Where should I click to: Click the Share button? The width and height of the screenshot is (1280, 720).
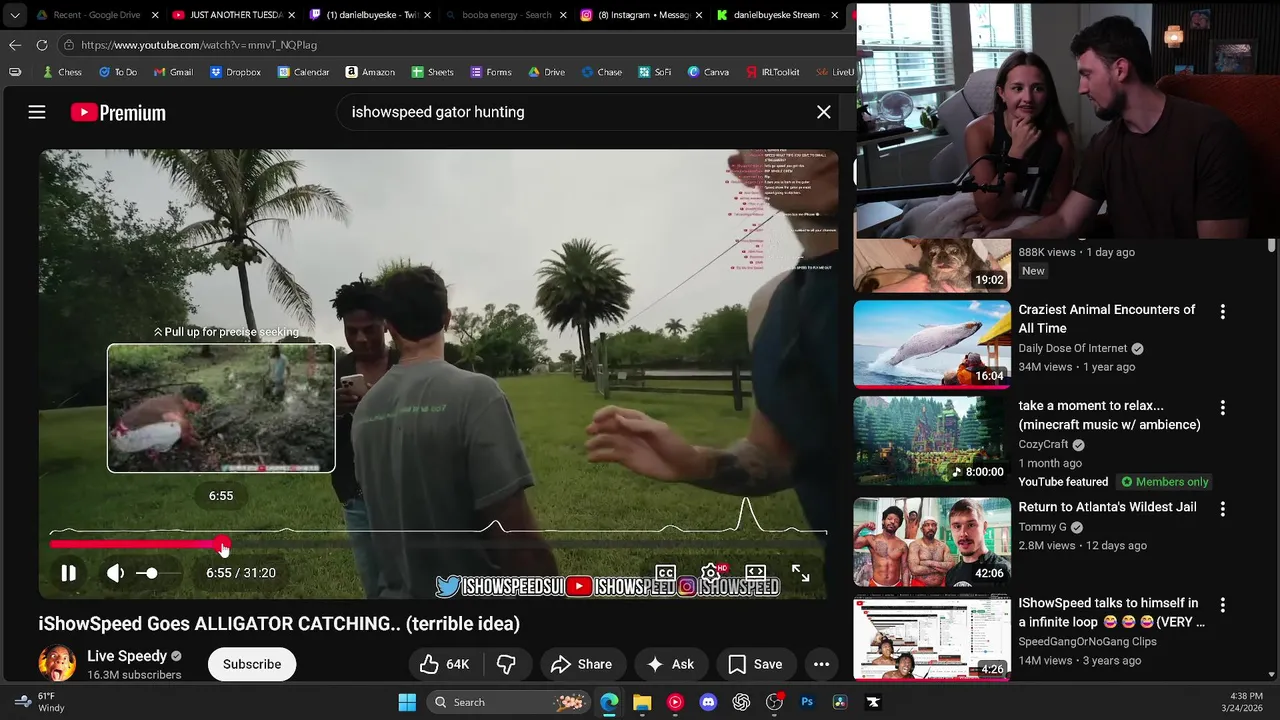[x=581, y=664]
